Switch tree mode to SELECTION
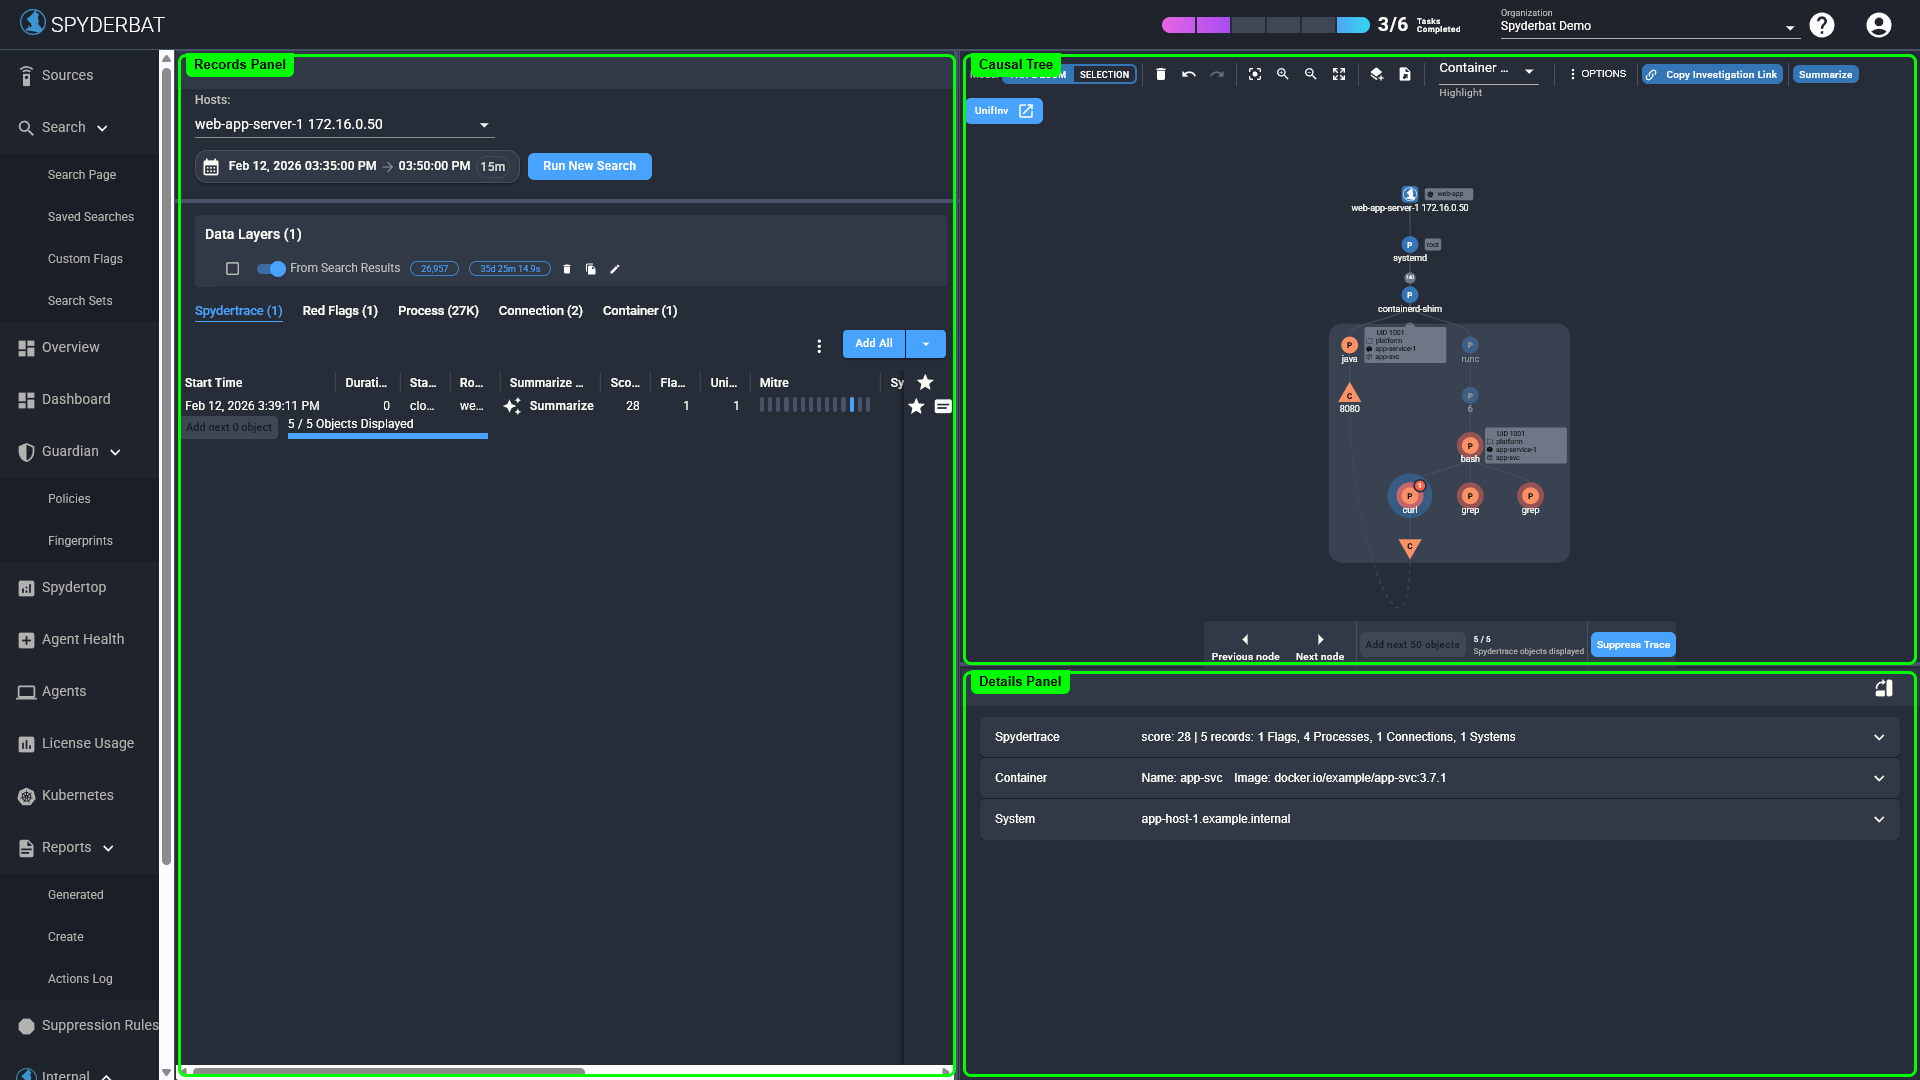Screen dimensions: 1920x1080 pos(1104,75)
